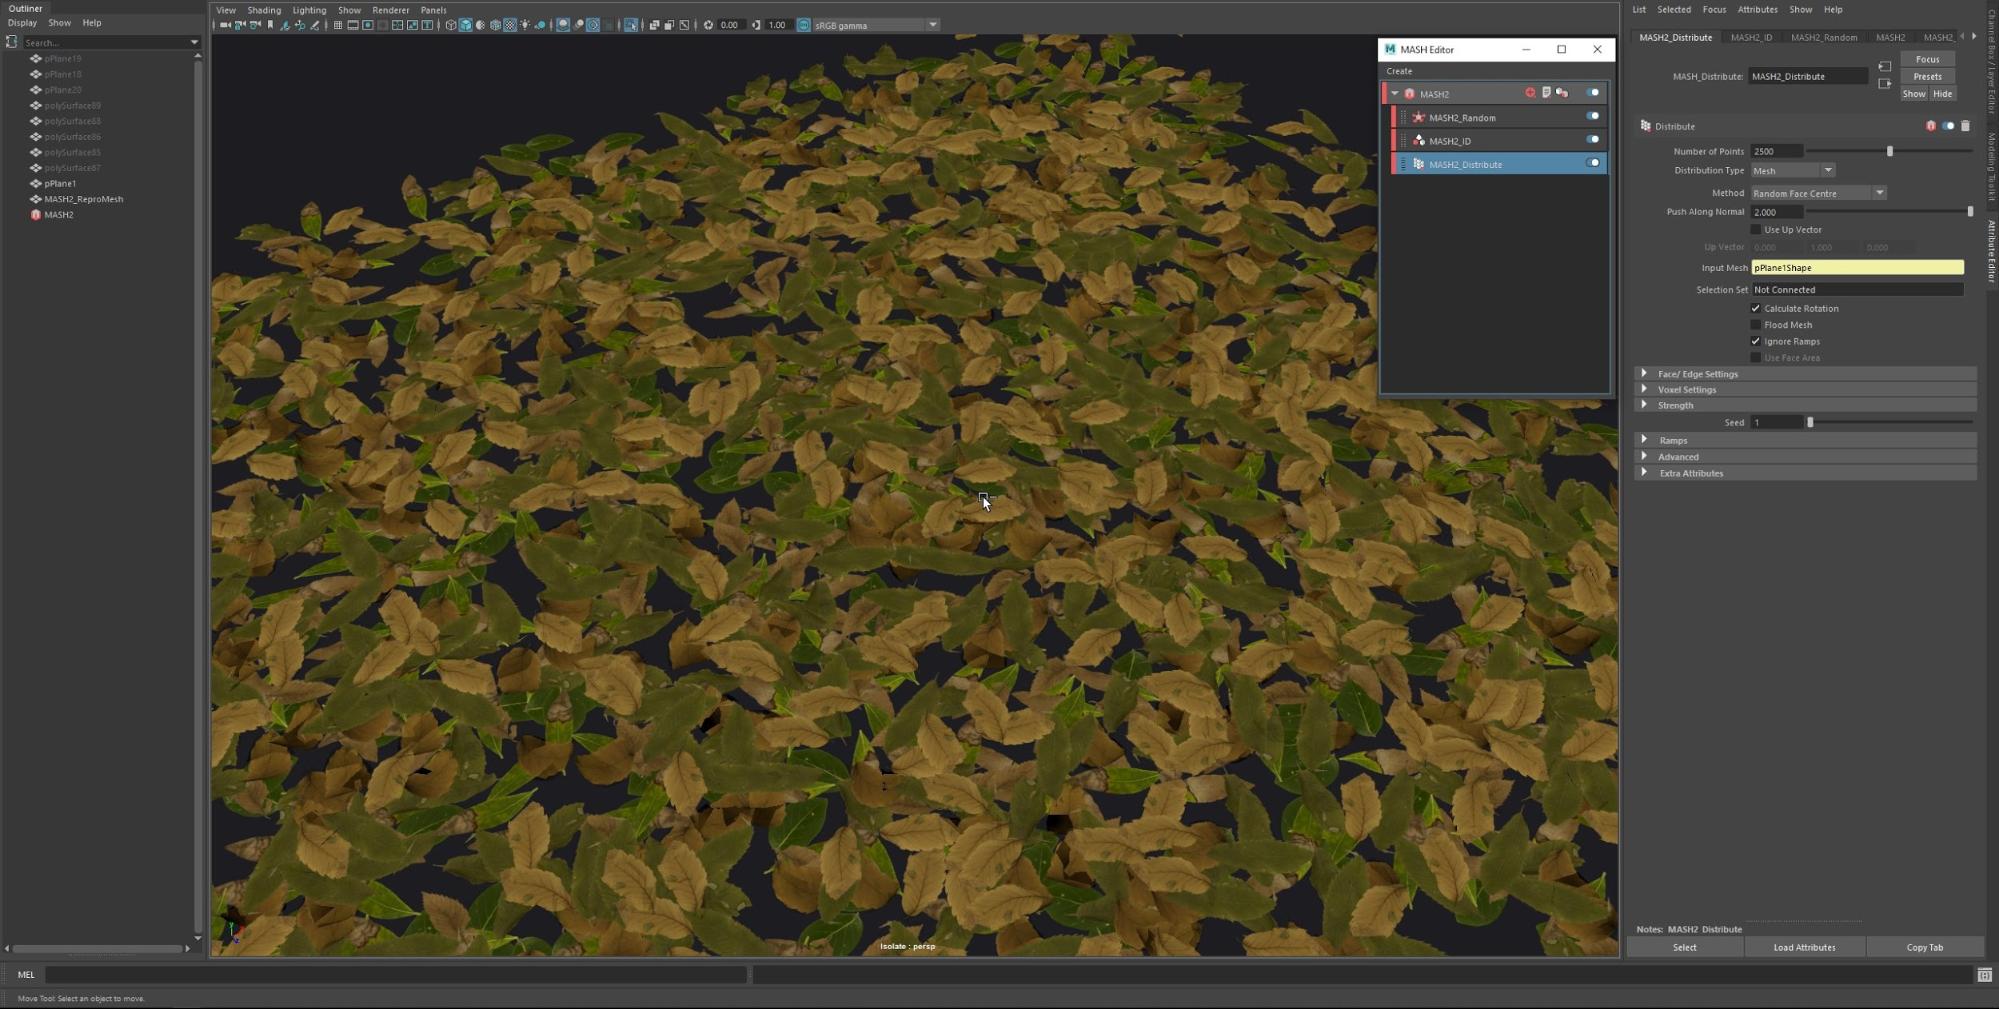Viewport: 1999px width, 1009px height.
Task: Open the command history editor icon at bottom right
Action: point(1984,975)
